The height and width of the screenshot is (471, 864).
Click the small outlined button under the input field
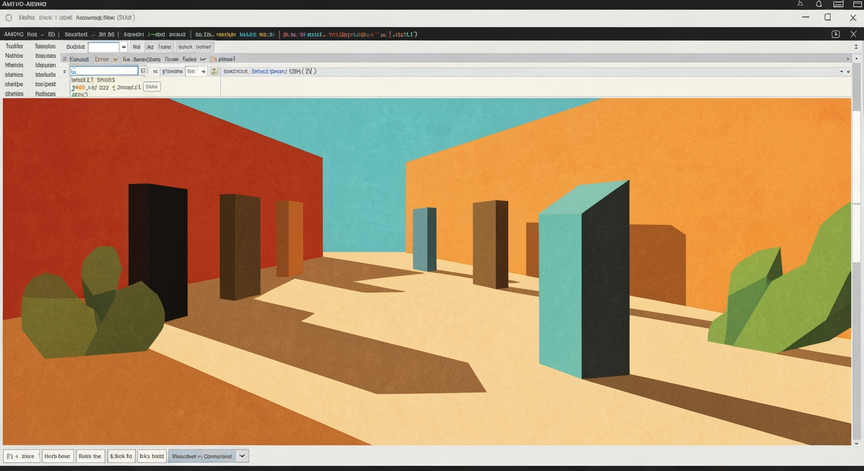click(x=152, y=86)
